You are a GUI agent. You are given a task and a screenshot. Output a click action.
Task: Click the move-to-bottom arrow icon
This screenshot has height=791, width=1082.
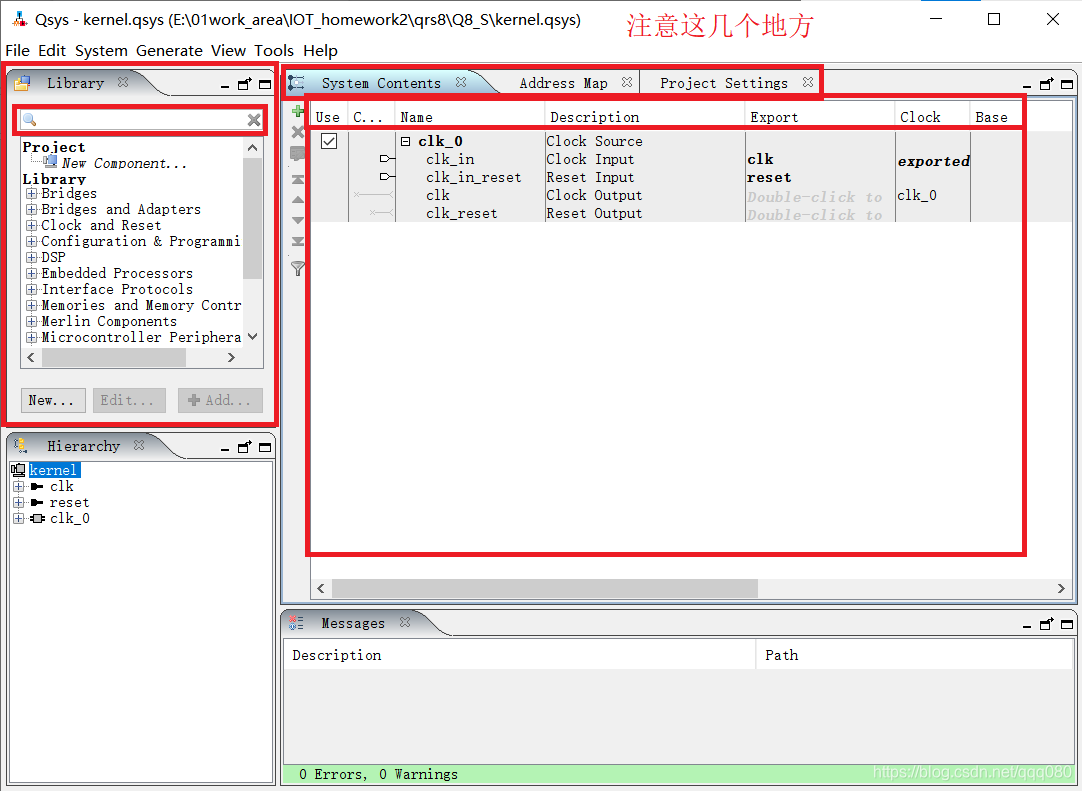point(298,241)
